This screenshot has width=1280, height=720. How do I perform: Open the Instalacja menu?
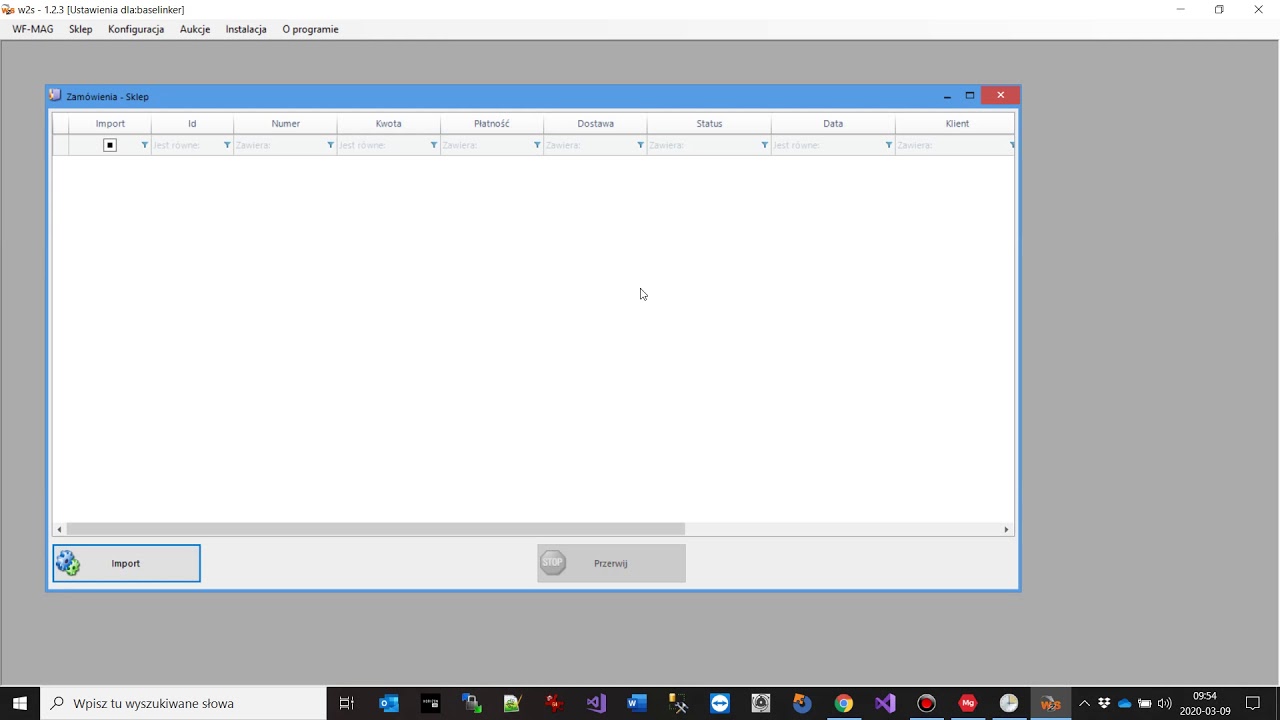[246, 29]
